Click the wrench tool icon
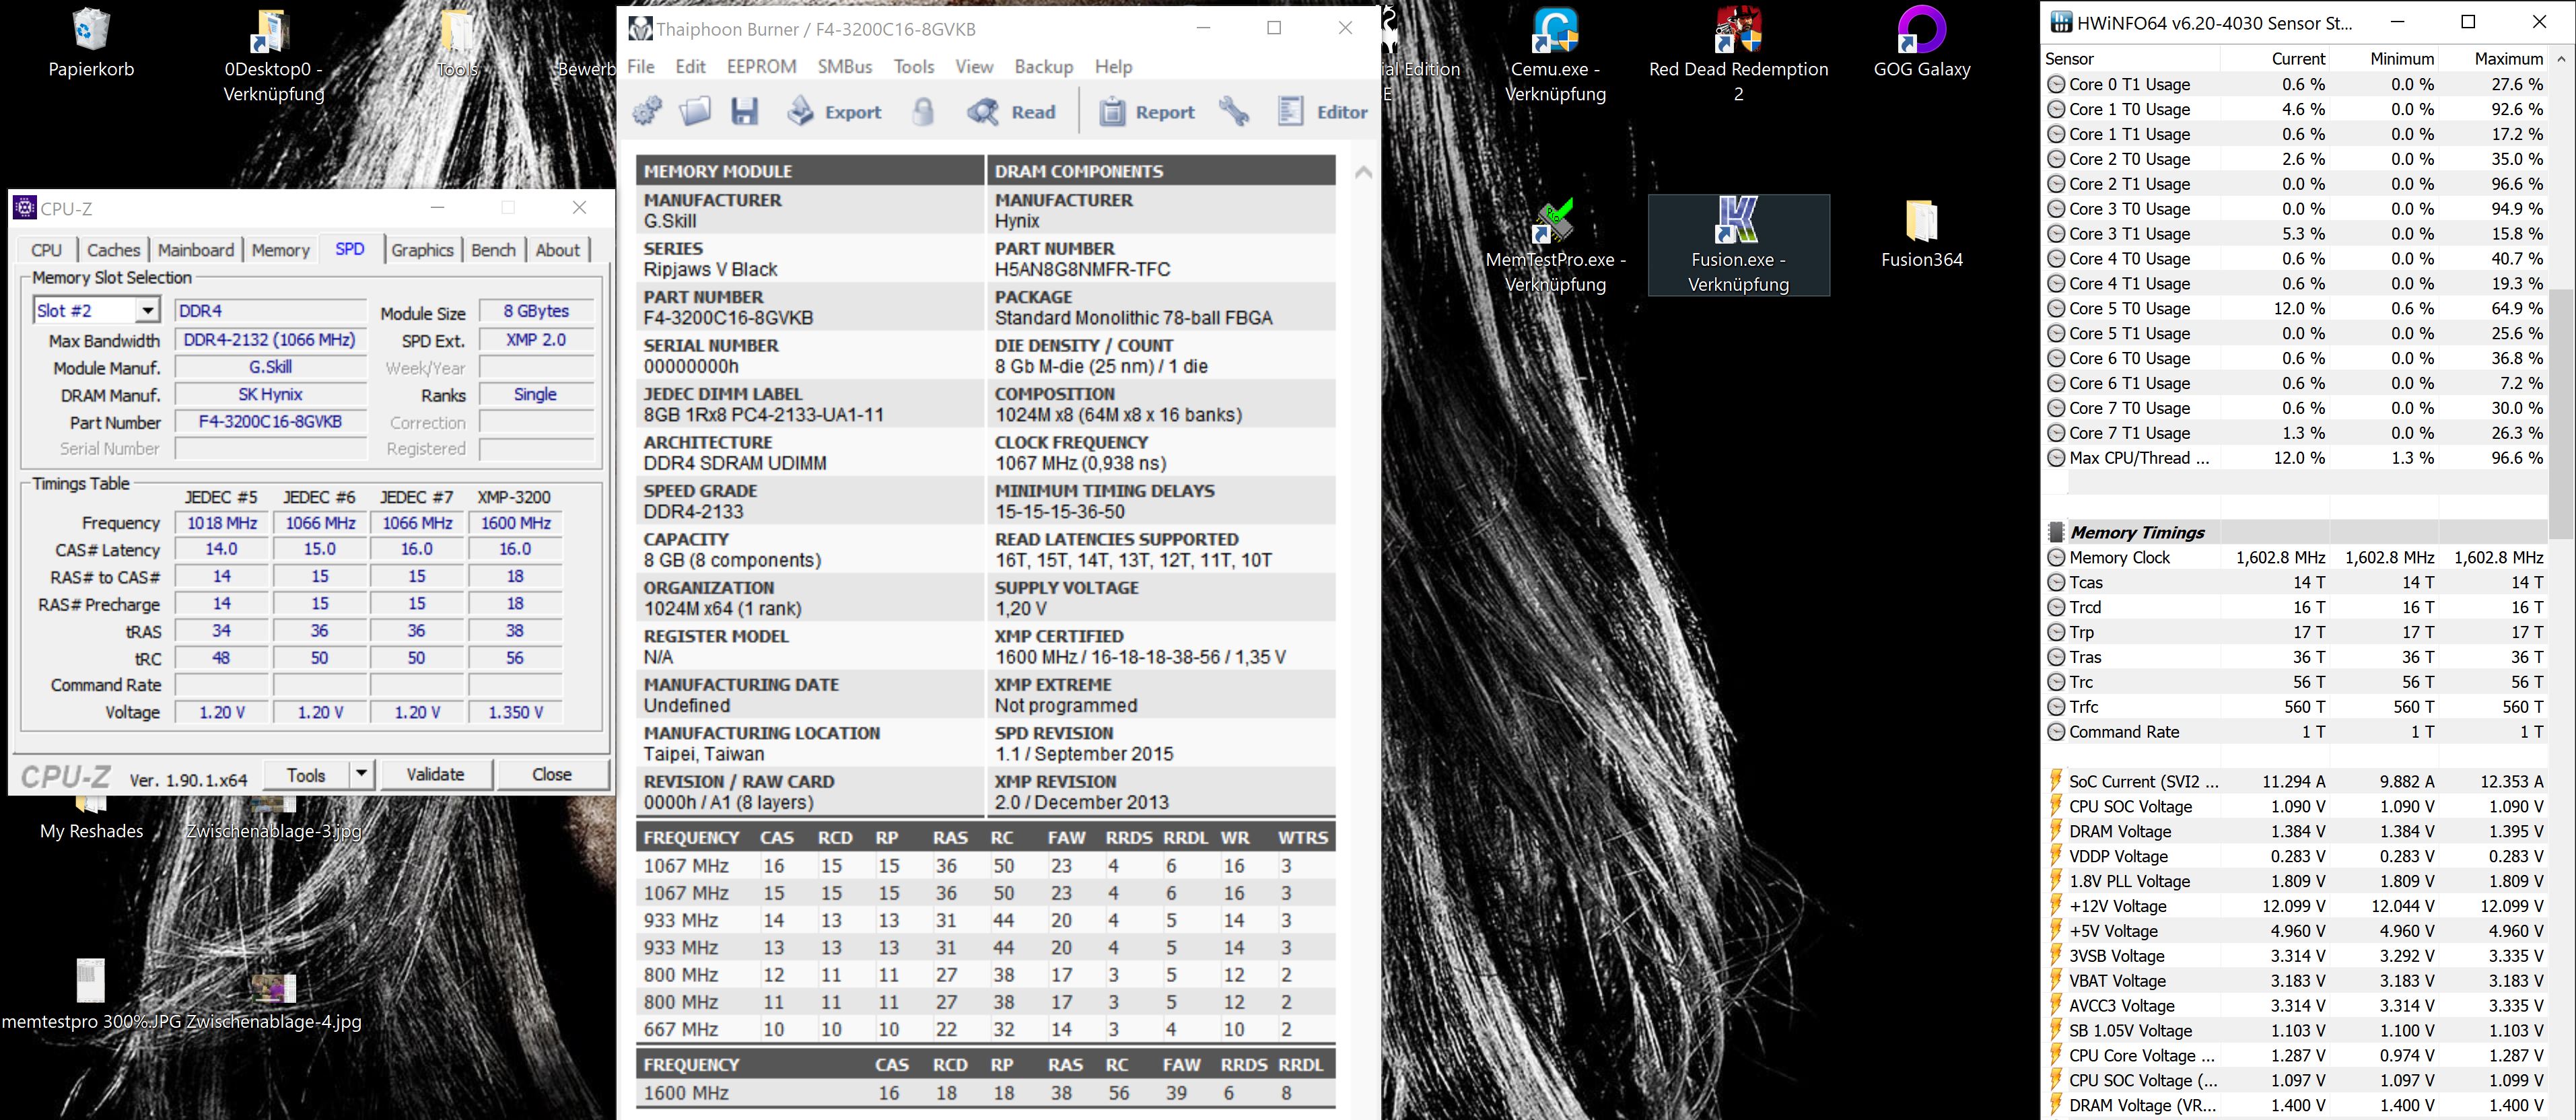This screenshot has height=1120, width=2576. pyautogui.click(x=1234, y=111)
